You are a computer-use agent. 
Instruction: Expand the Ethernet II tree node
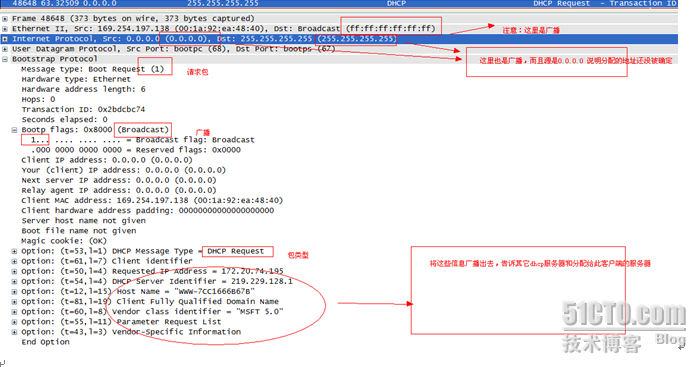click(5, 29)
